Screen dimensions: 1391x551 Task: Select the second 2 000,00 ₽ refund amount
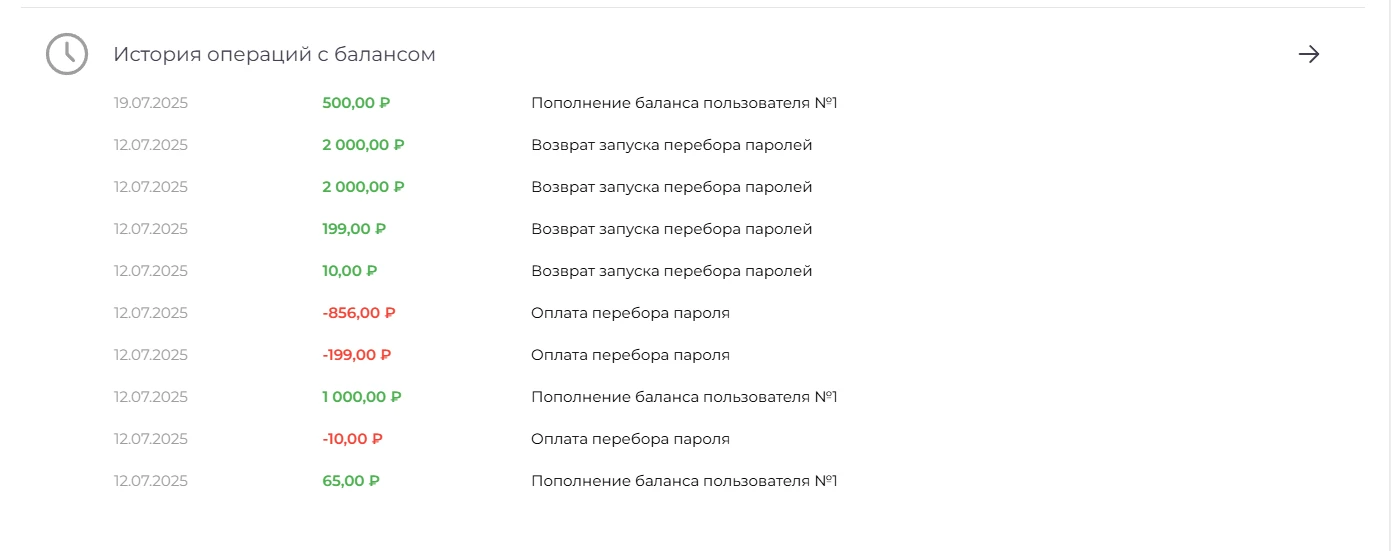click(363, 187)
